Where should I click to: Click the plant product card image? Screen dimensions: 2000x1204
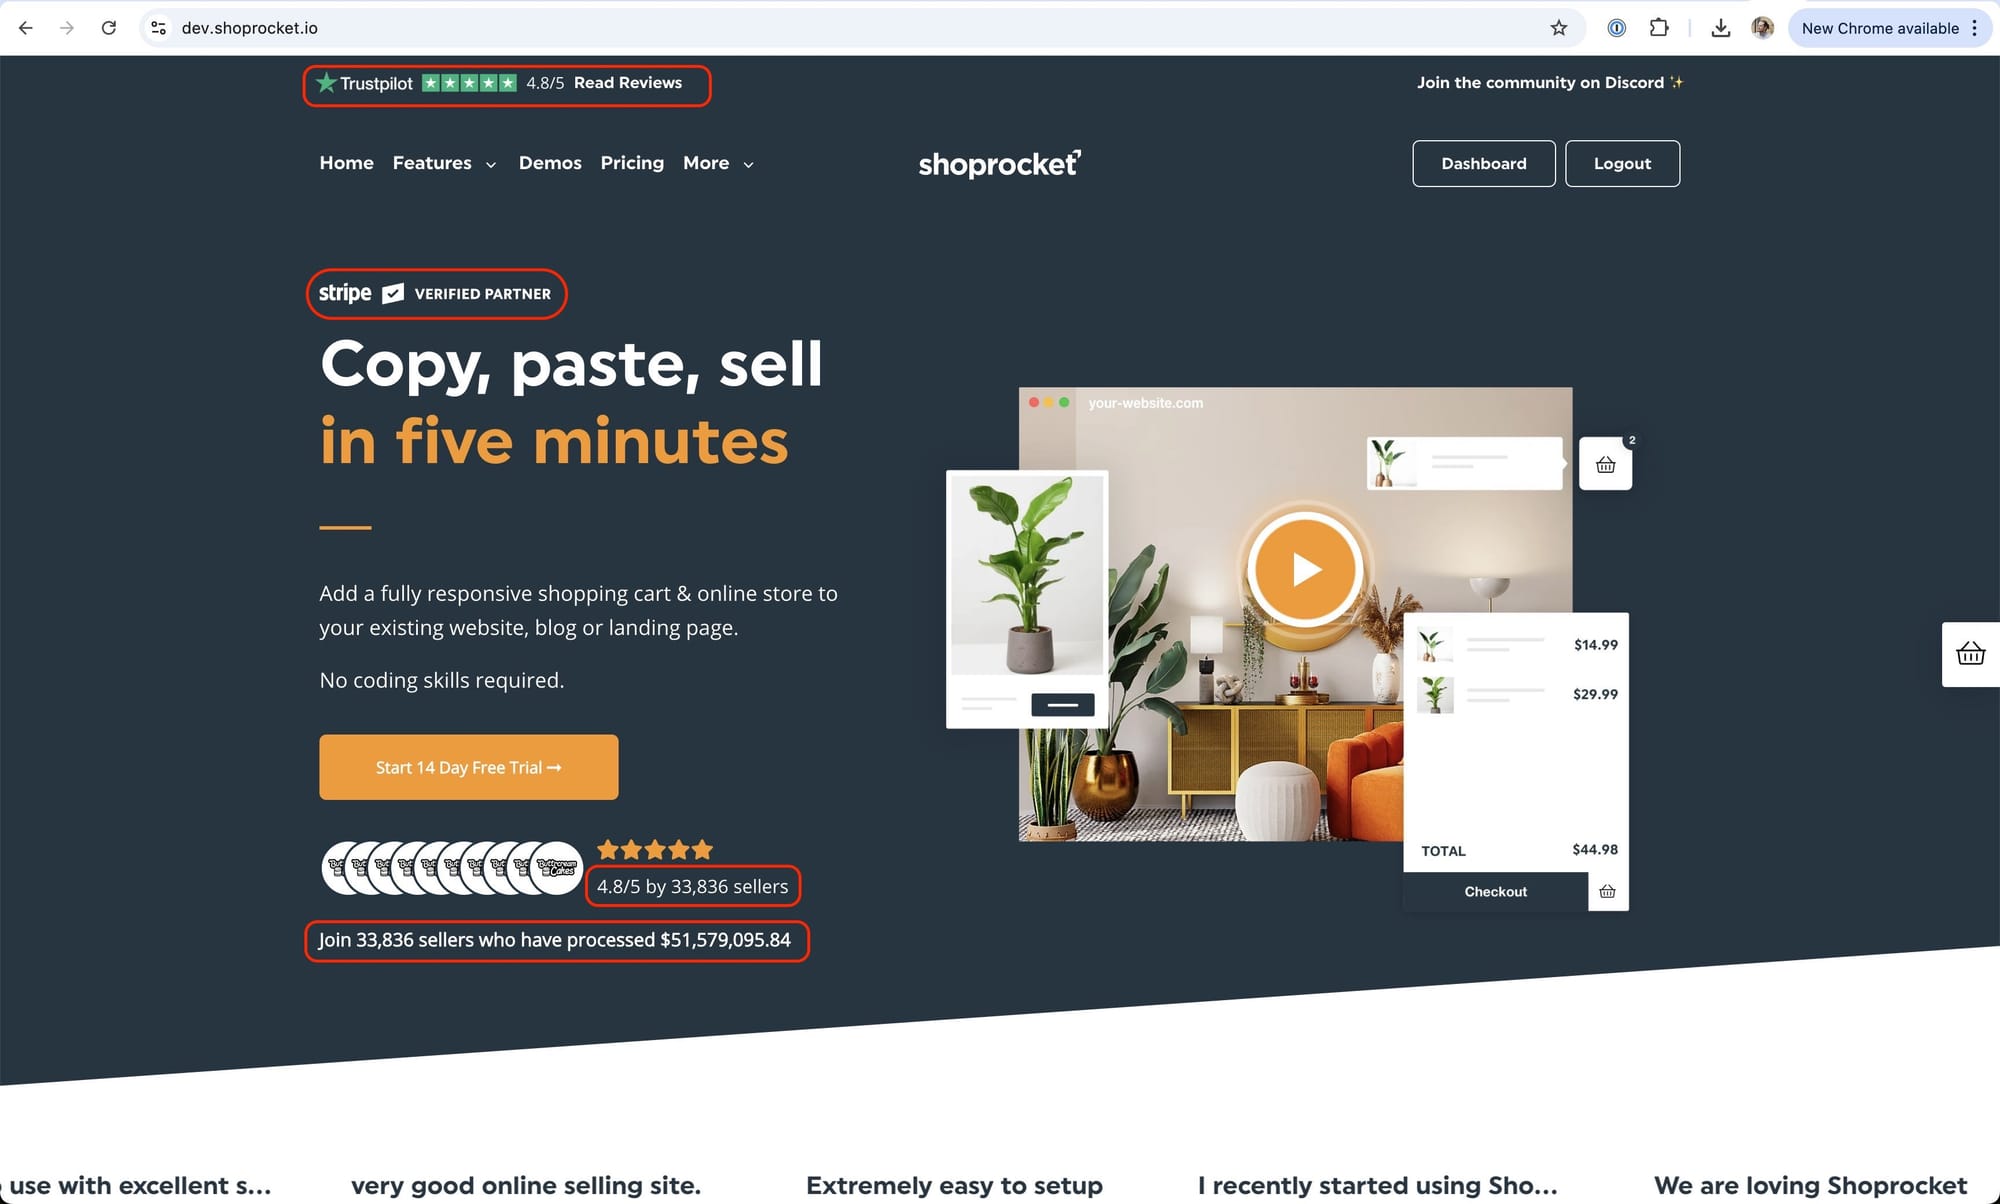coord(1027,575)
